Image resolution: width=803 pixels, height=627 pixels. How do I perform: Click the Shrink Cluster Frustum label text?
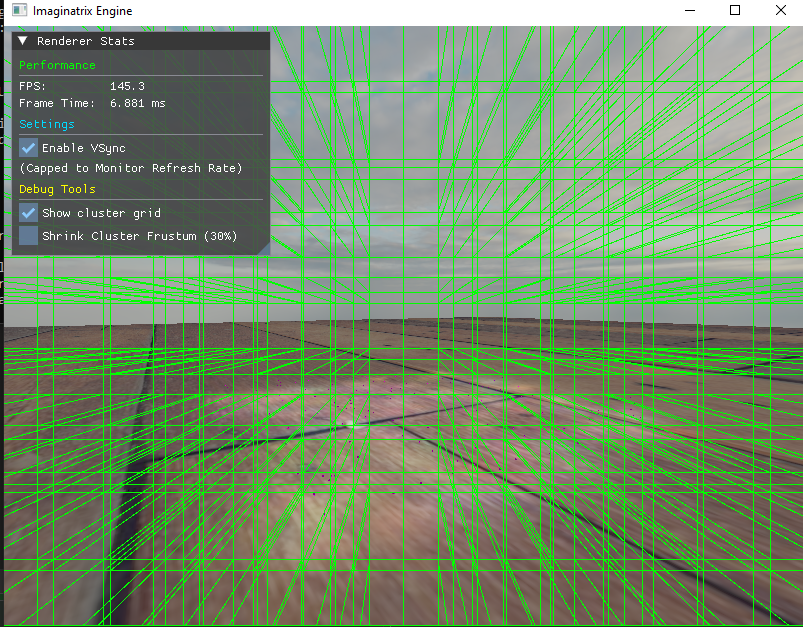[140, 236]
